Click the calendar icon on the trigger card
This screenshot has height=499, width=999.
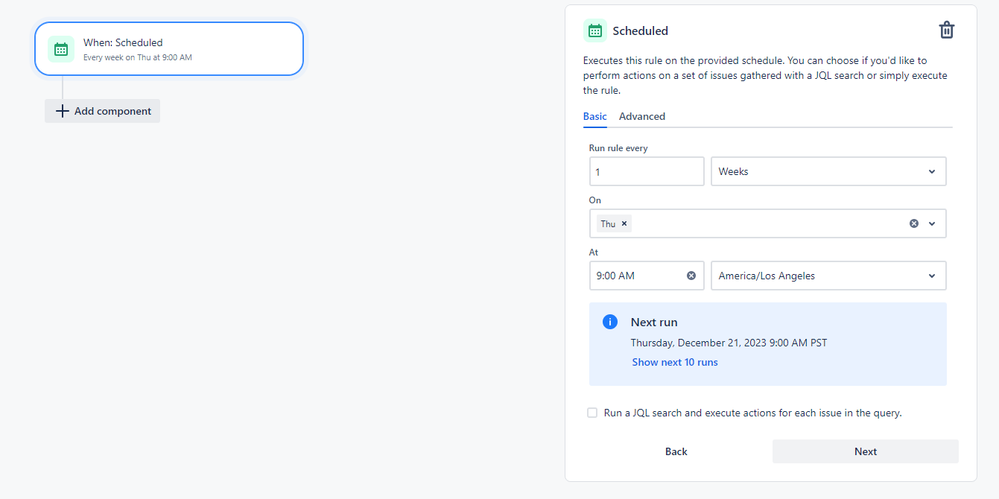click(60, 48)
